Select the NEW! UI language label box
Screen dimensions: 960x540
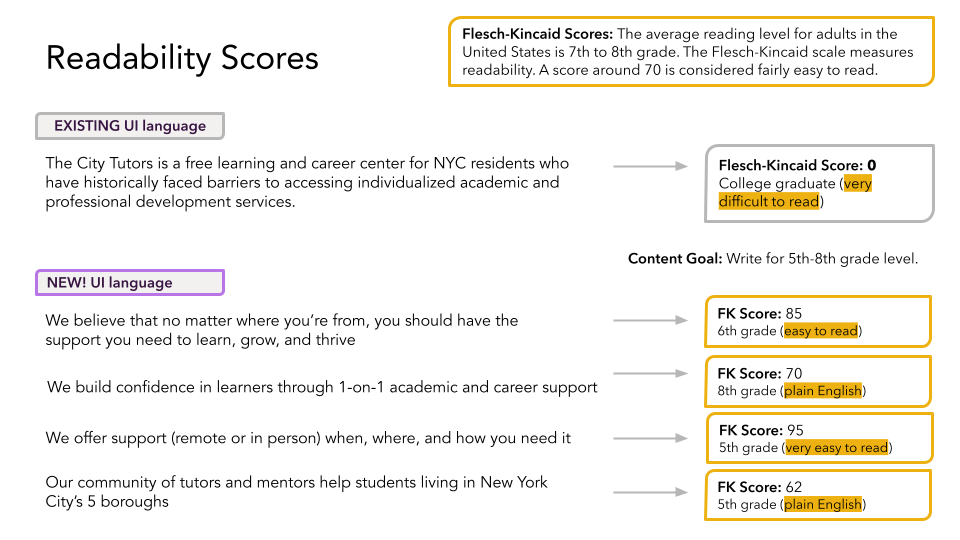coord(130,282)
